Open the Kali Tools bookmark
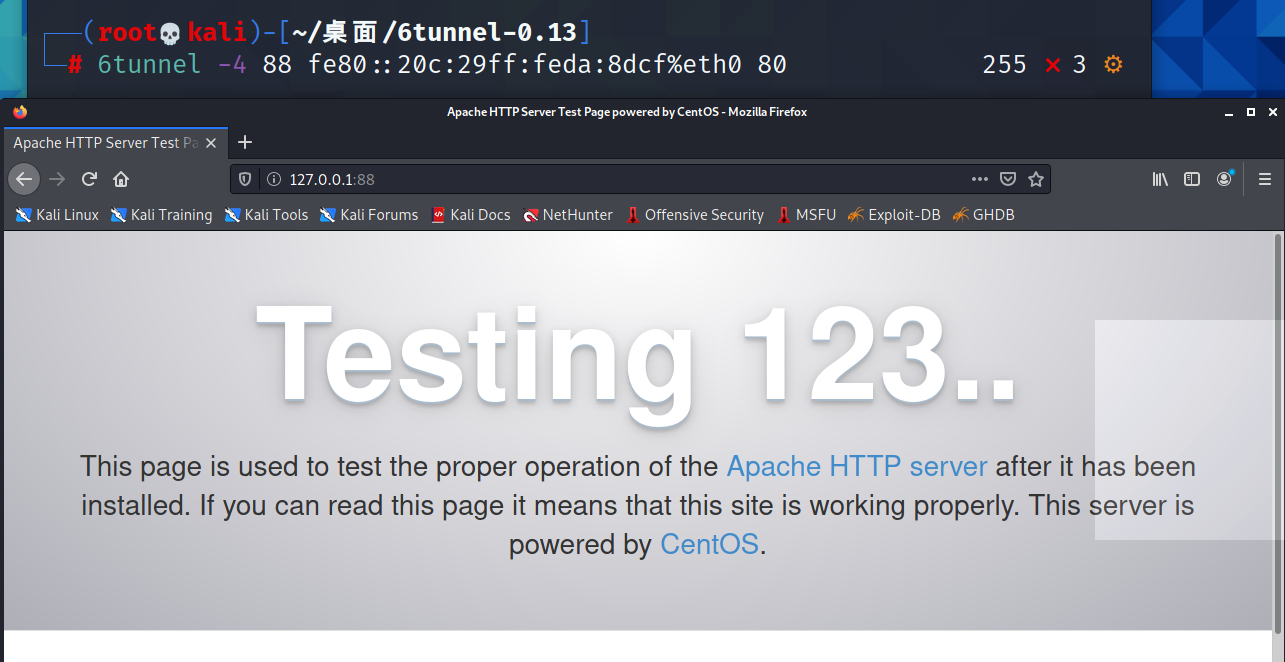Viewport: 1285px width, 662px height. coord(266,215)
